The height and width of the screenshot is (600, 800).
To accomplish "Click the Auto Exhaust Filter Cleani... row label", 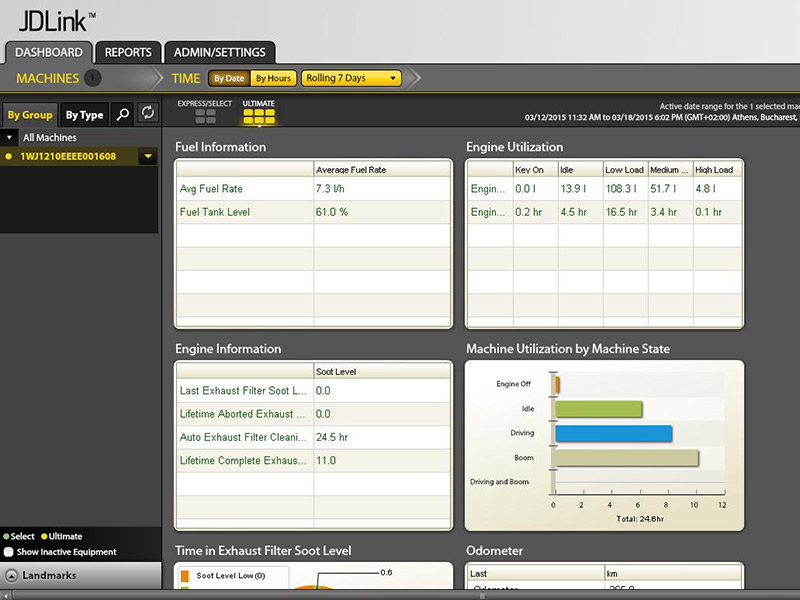I will pos(243,438).
